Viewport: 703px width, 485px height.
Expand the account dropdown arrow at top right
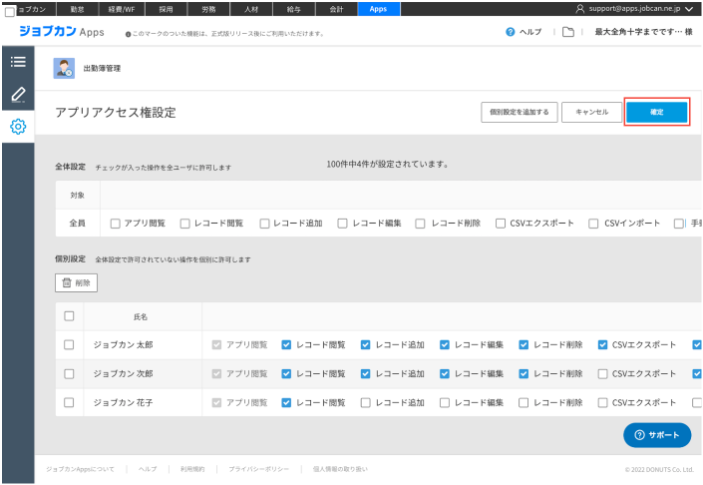[x=690, y=8]
